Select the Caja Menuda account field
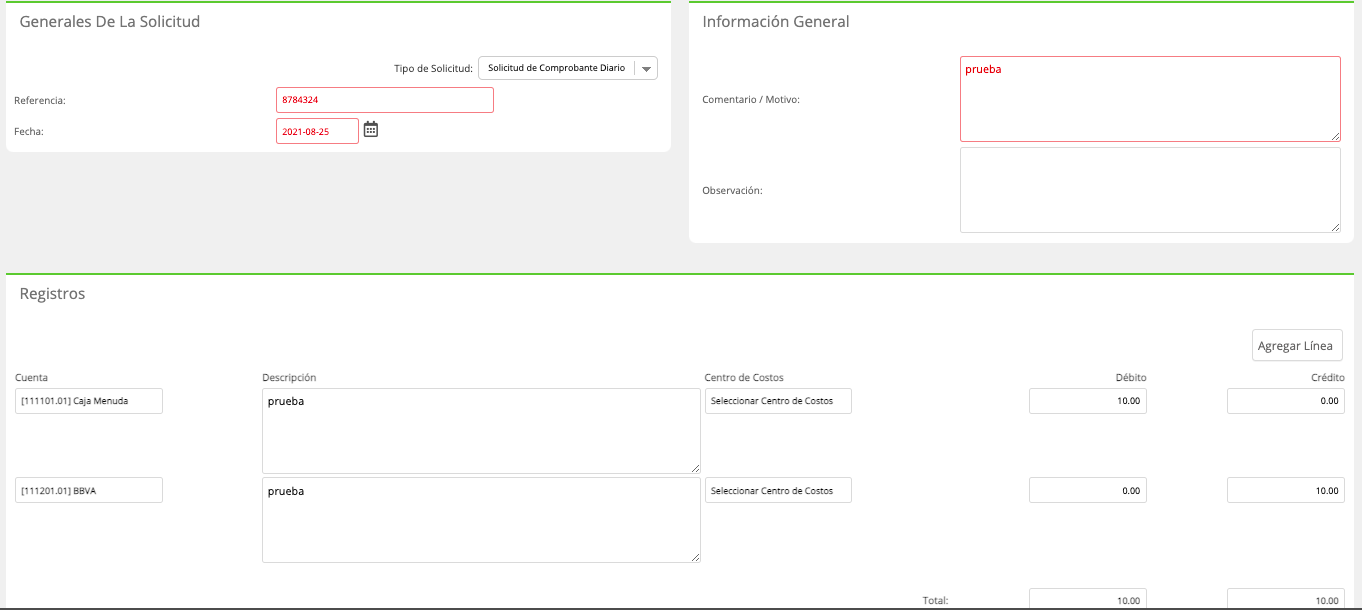Image resolution: width=1362 pixels, height=610 pixels. [x=89, y=401]
